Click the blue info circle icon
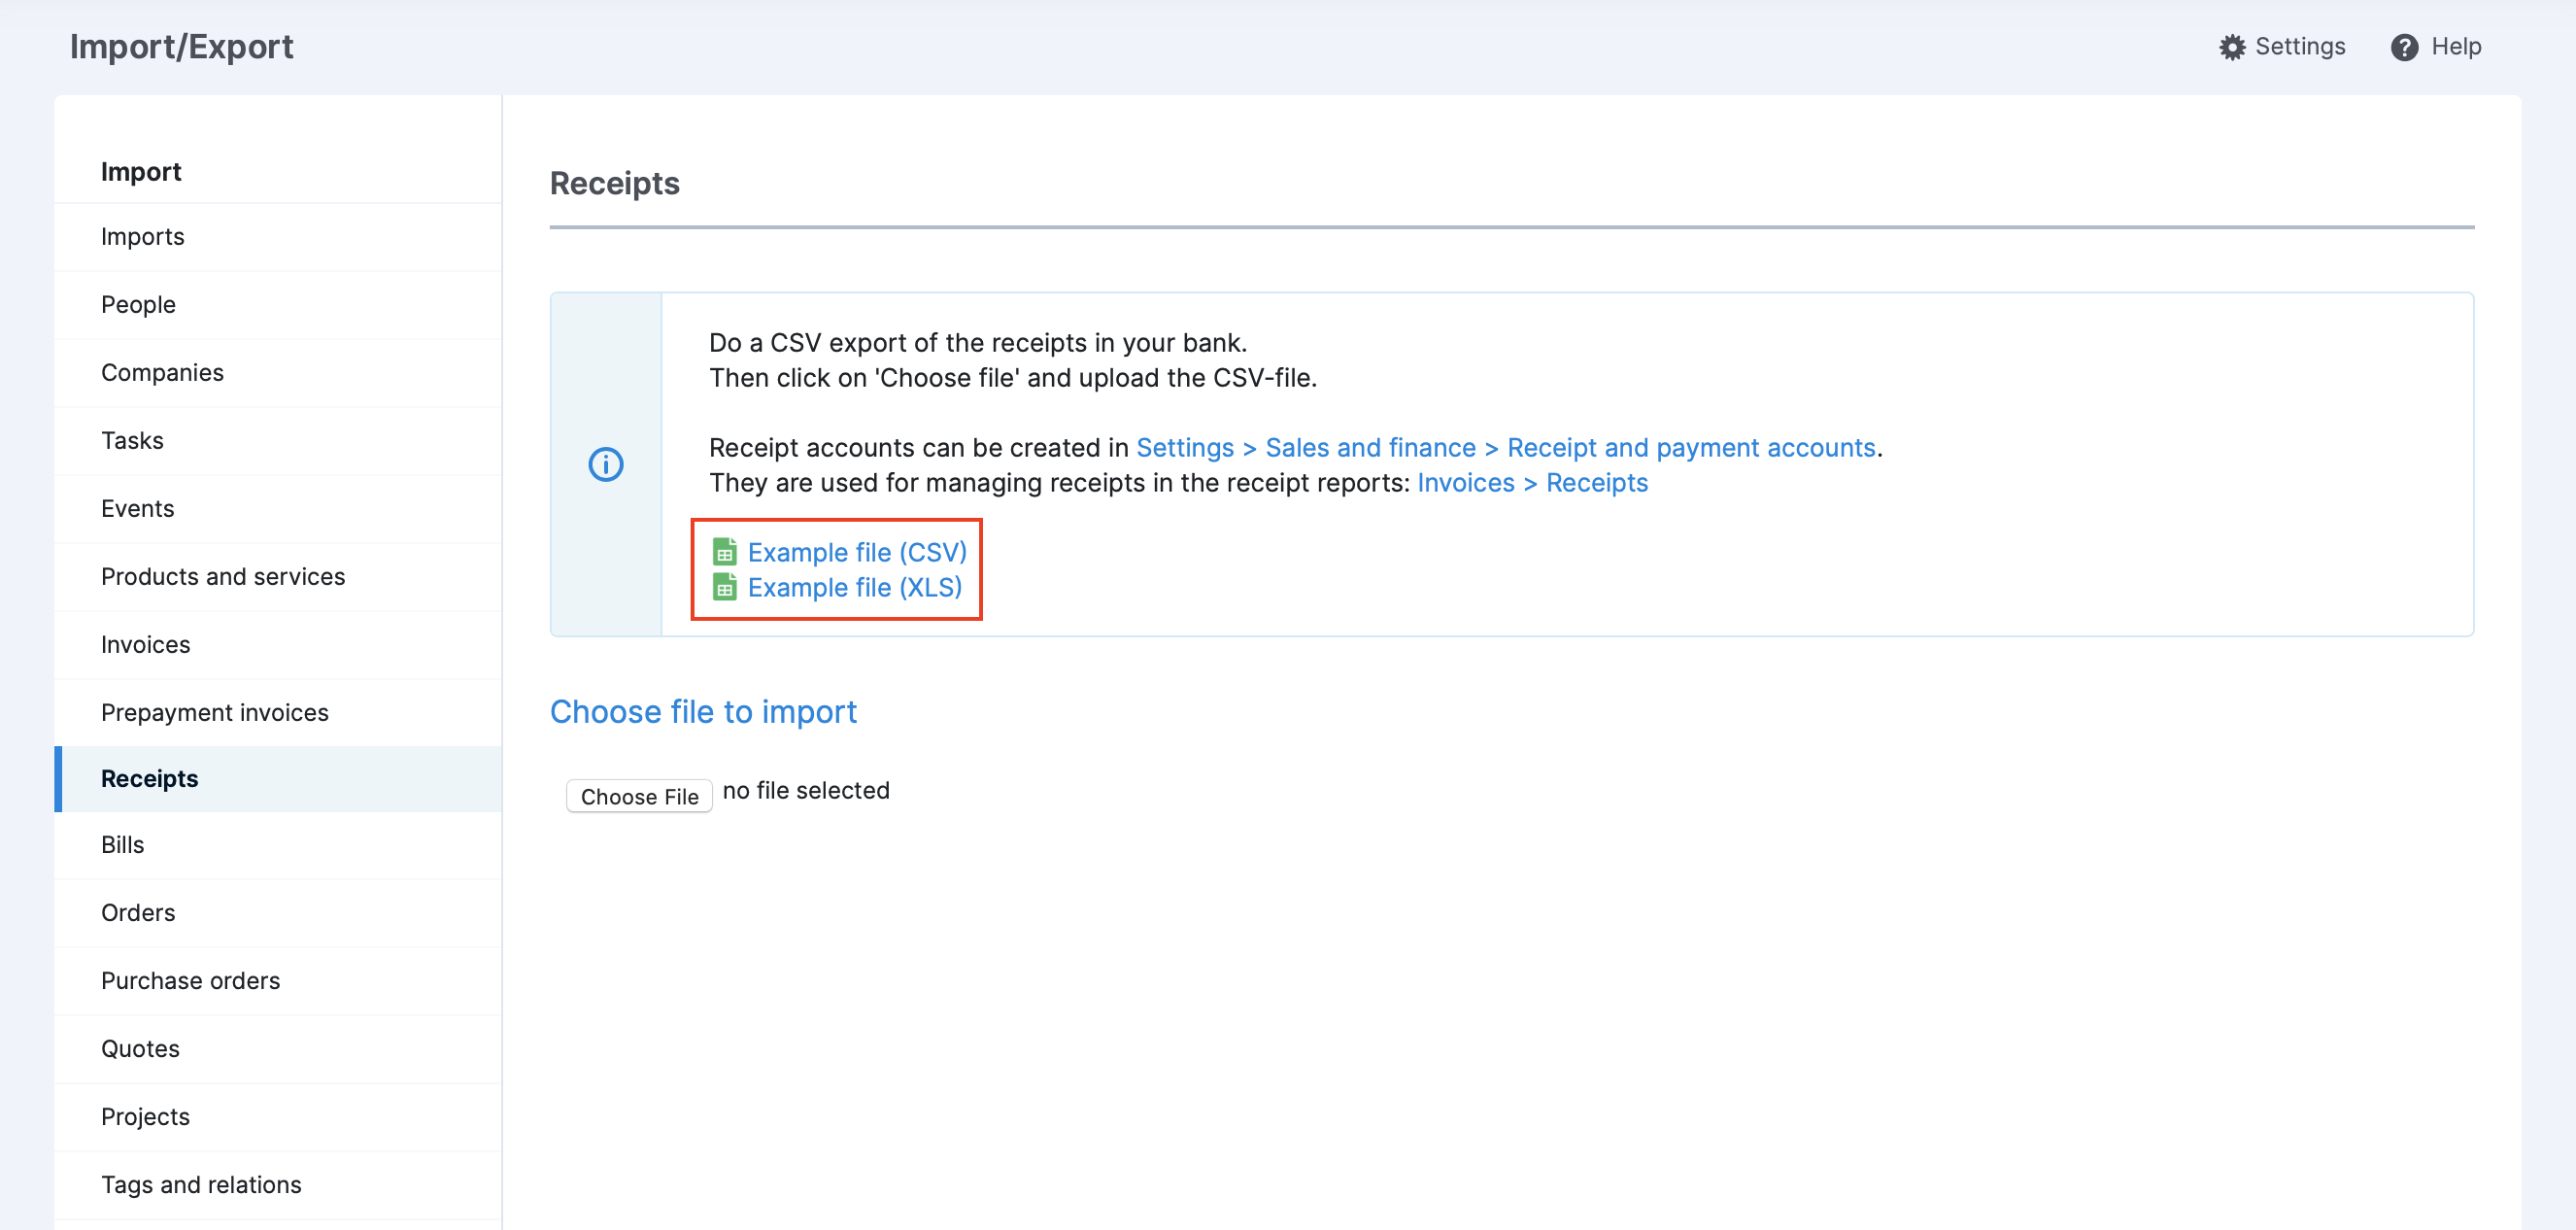The height and width of the screenshot is (1230, 2576). point(605,464)
